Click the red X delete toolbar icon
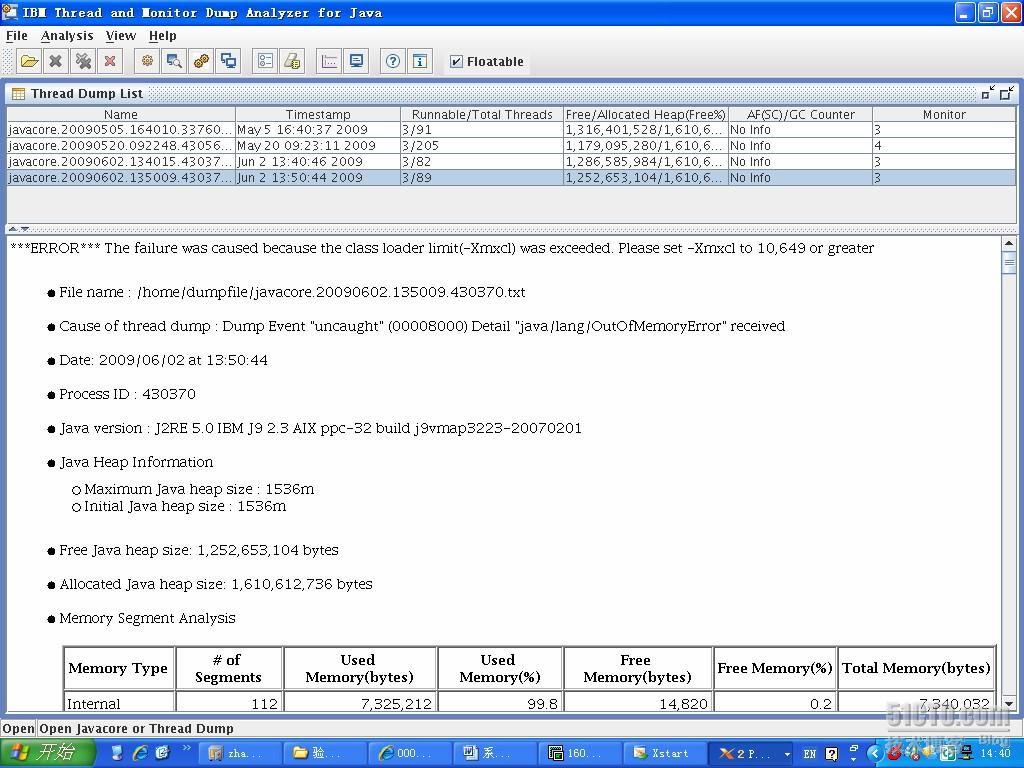Image resolution: width=1024 pixels, height=768 pixels. tap(110, 61)
